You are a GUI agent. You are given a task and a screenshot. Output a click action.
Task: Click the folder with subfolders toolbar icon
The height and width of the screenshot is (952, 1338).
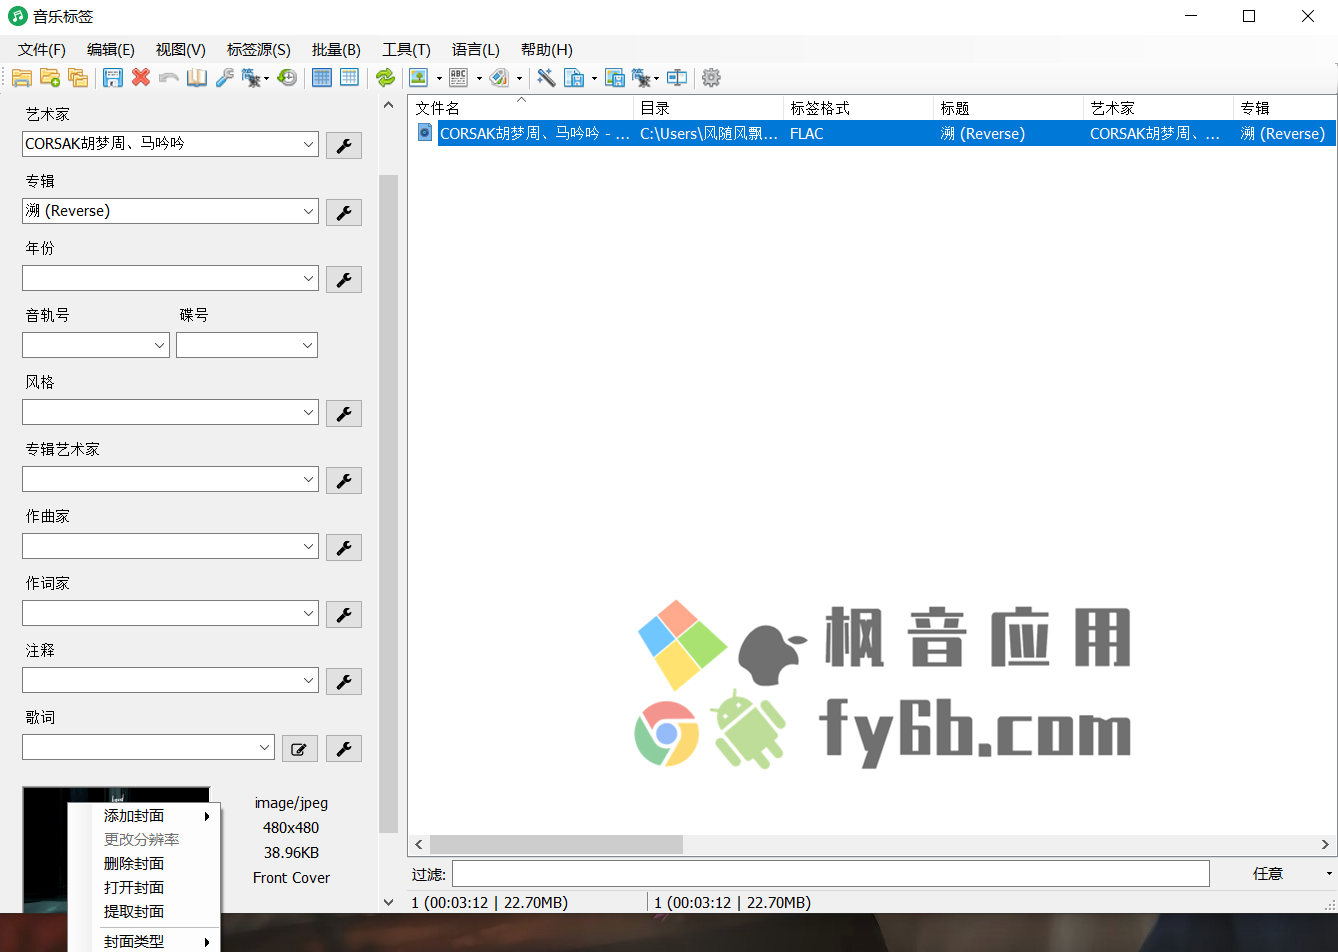[78, 78]
